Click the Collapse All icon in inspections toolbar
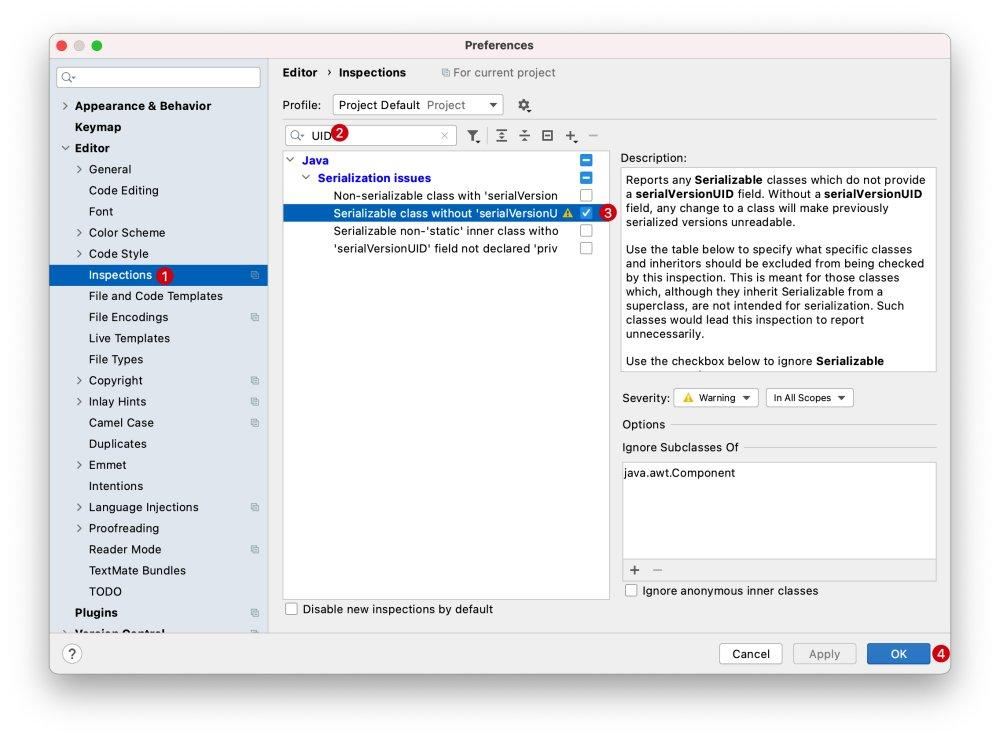 click(524, 136)
